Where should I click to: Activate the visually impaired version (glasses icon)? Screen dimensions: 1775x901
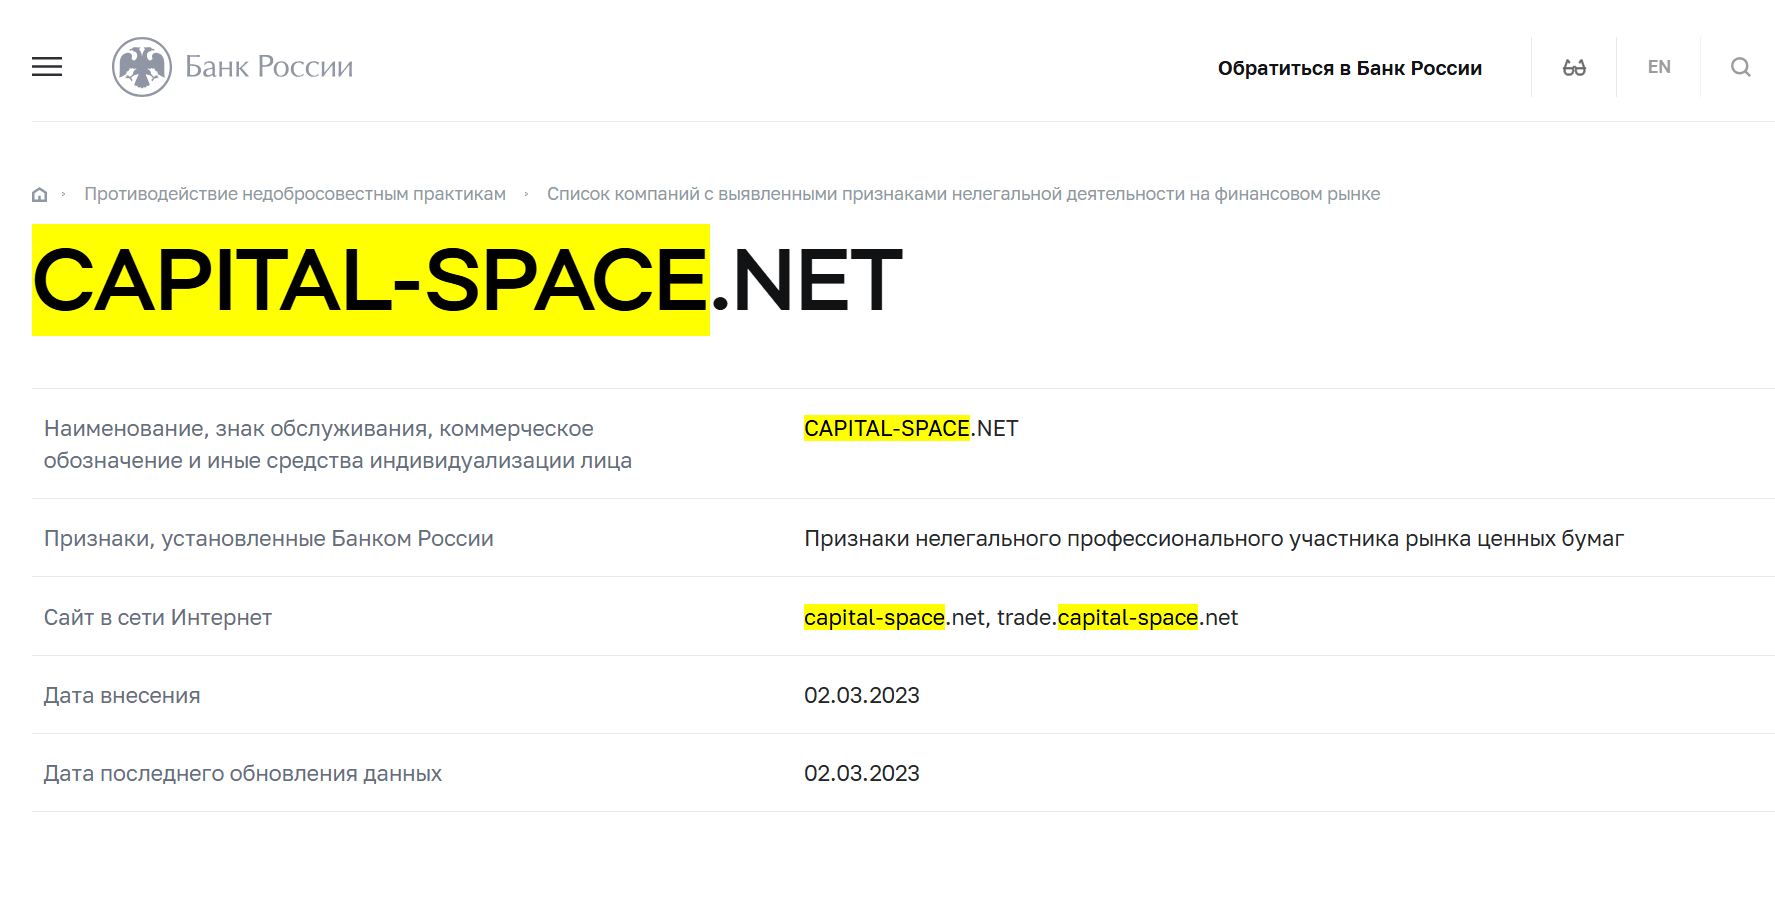click(x=1574, y=66)
